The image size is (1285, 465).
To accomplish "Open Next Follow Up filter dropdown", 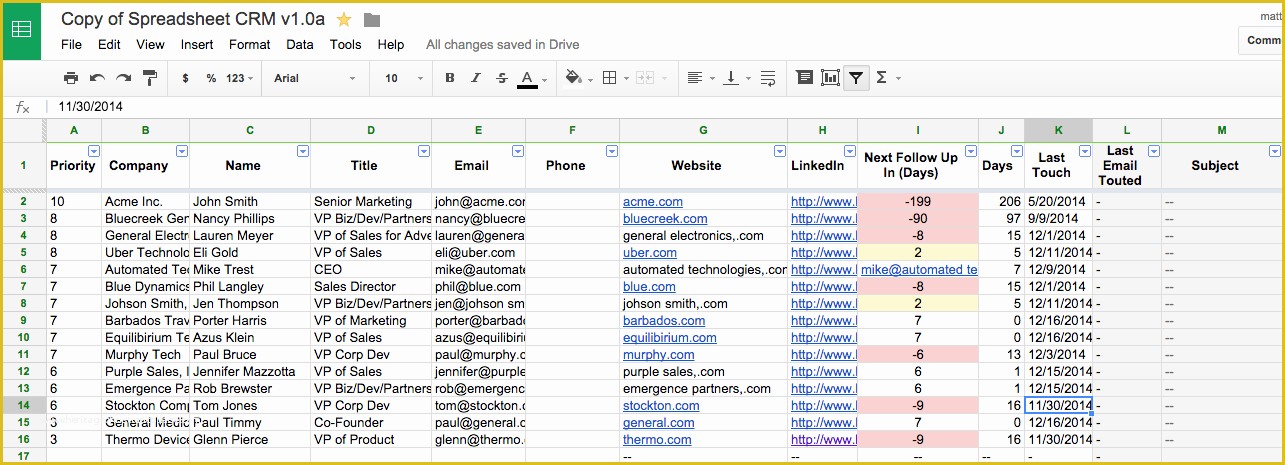I will [x=971, y=152].
